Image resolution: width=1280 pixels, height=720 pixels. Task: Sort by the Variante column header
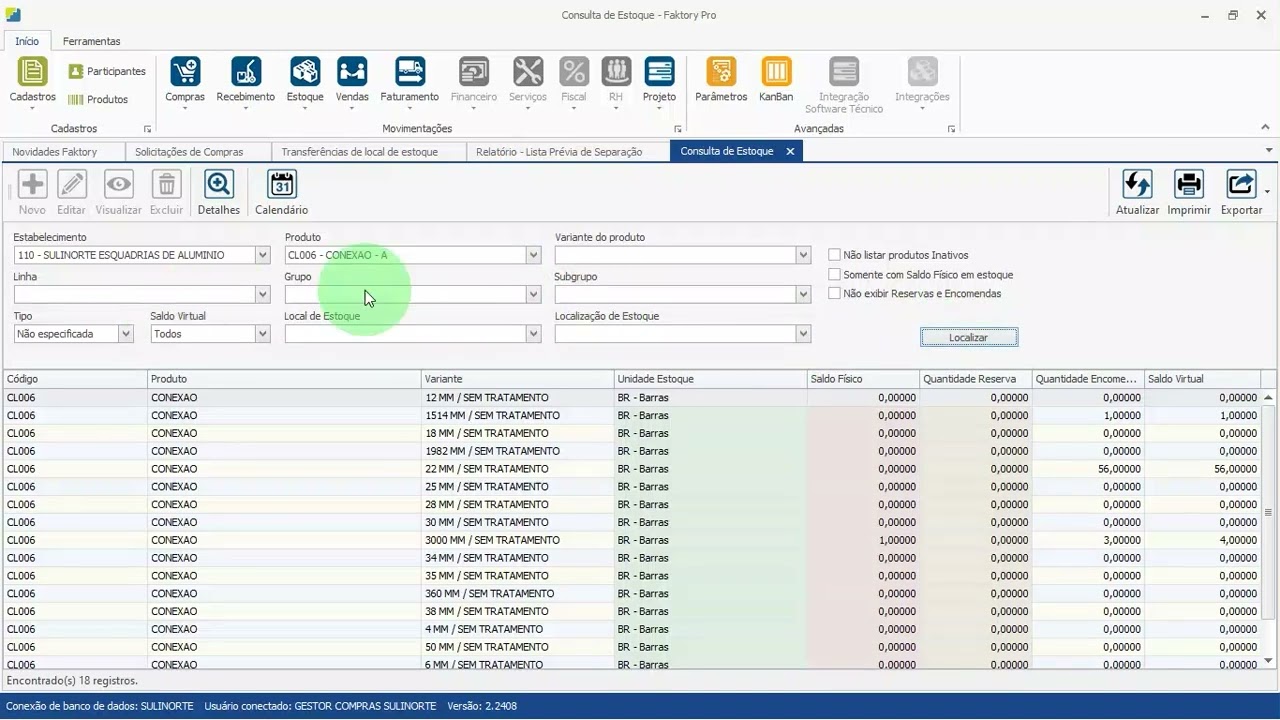[x=517, y=379]
